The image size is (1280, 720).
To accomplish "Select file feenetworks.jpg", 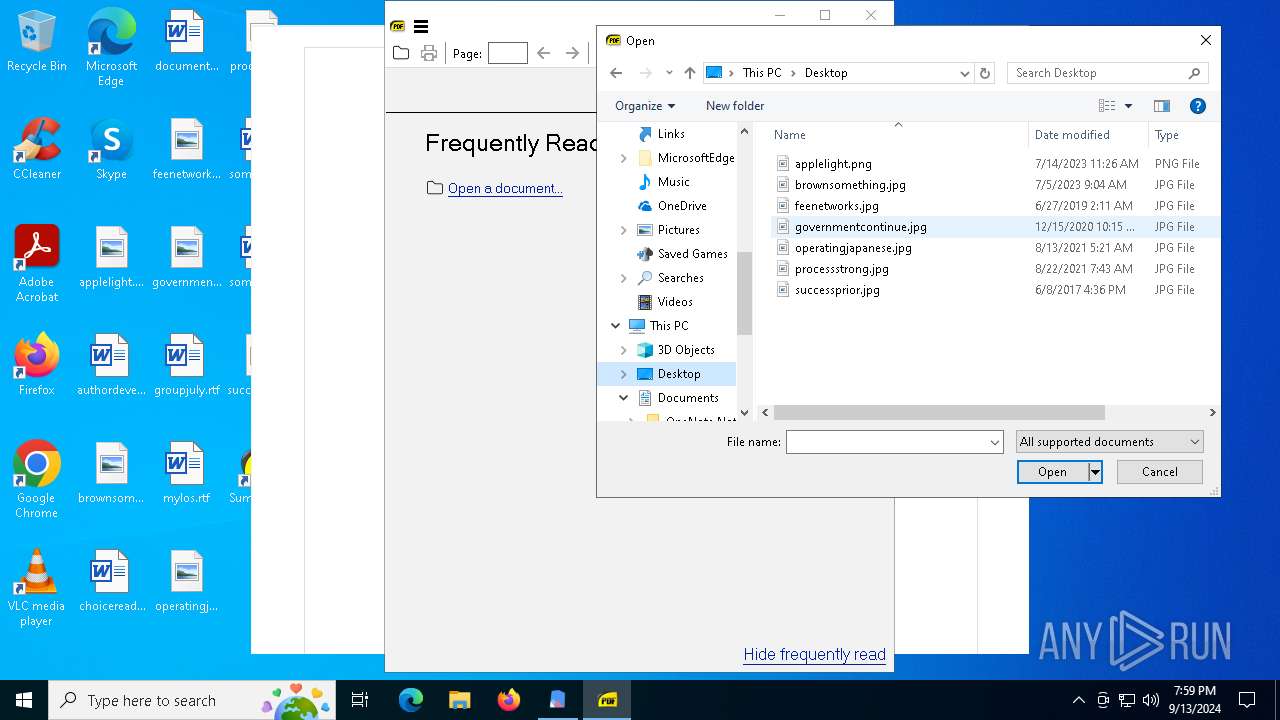I will [x=836, y=206].
